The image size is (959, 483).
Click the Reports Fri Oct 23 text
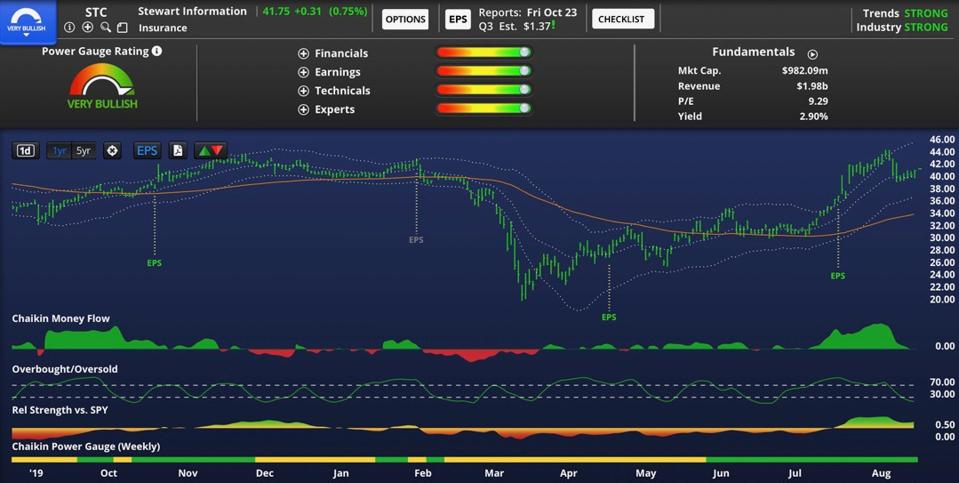(x=528, y=12)
